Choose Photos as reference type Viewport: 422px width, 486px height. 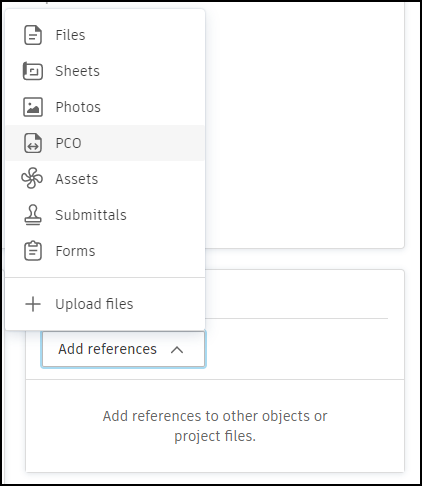105,107
